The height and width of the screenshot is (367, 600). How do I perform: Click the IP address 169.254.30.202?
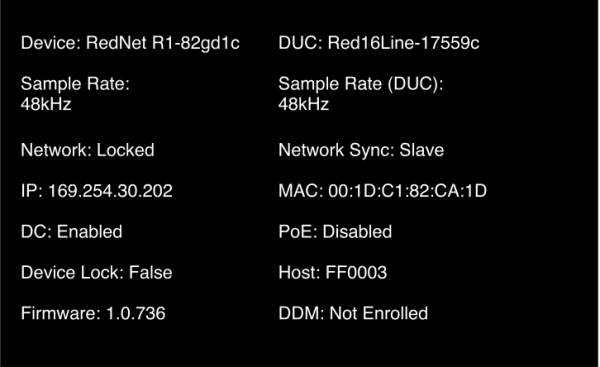pyautogui.click(x=97, y=191)
